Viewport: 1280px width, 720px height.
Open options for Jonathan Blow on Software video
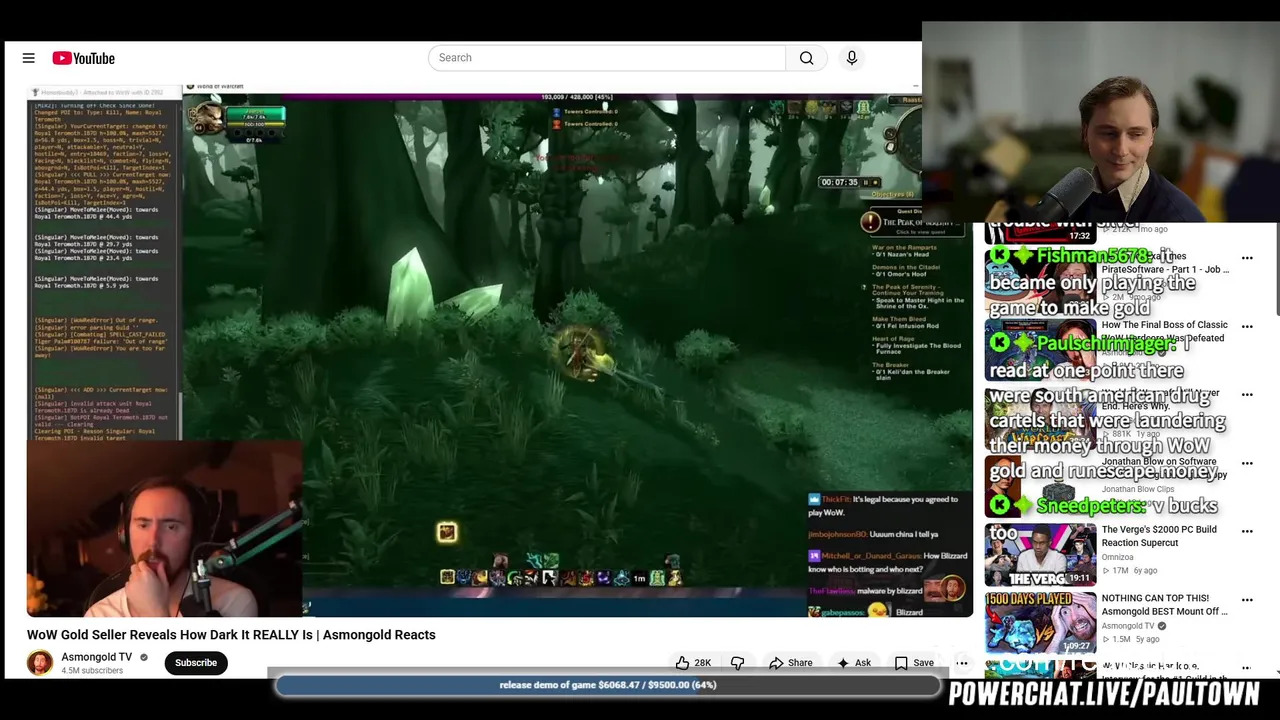tap(1247, 464)
